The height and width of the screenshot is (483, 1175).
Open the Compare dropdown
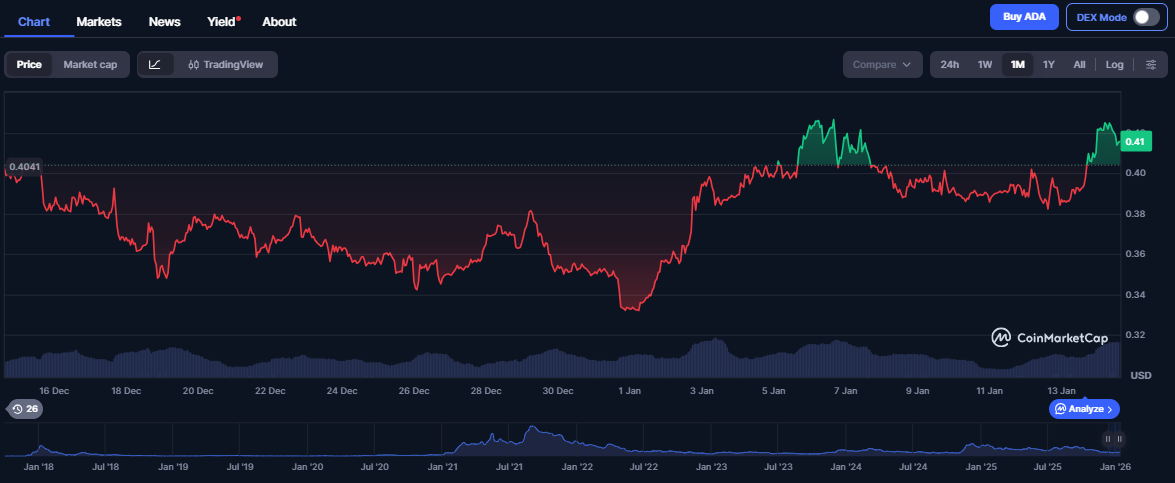click(882, 64)
